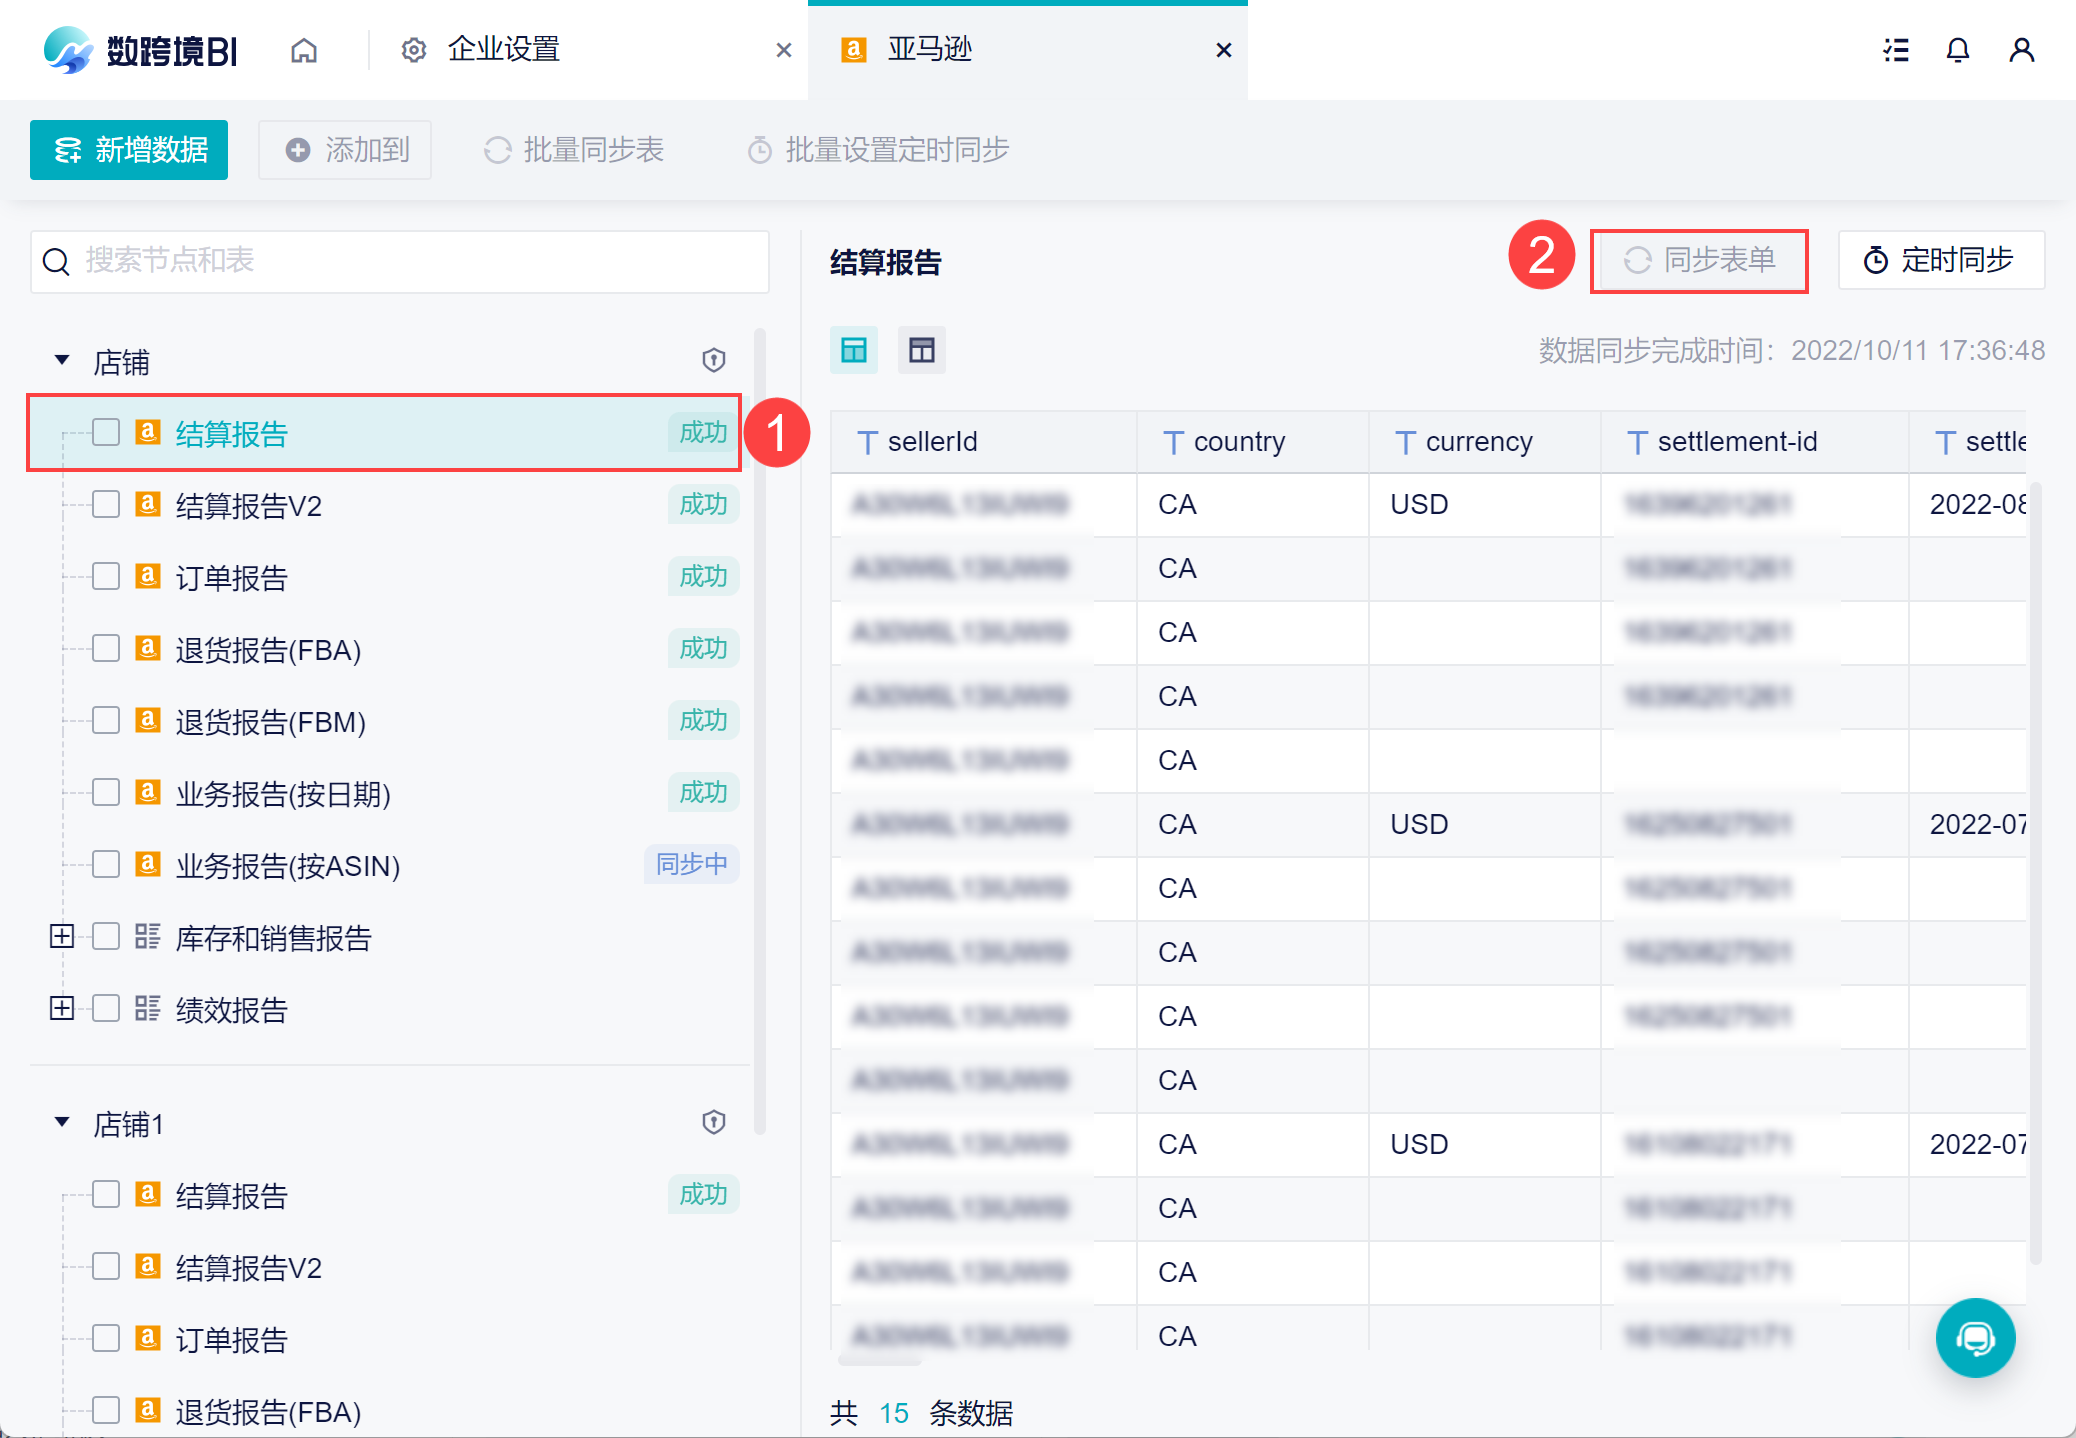Click the home icon in top bar

pos(304,50)
